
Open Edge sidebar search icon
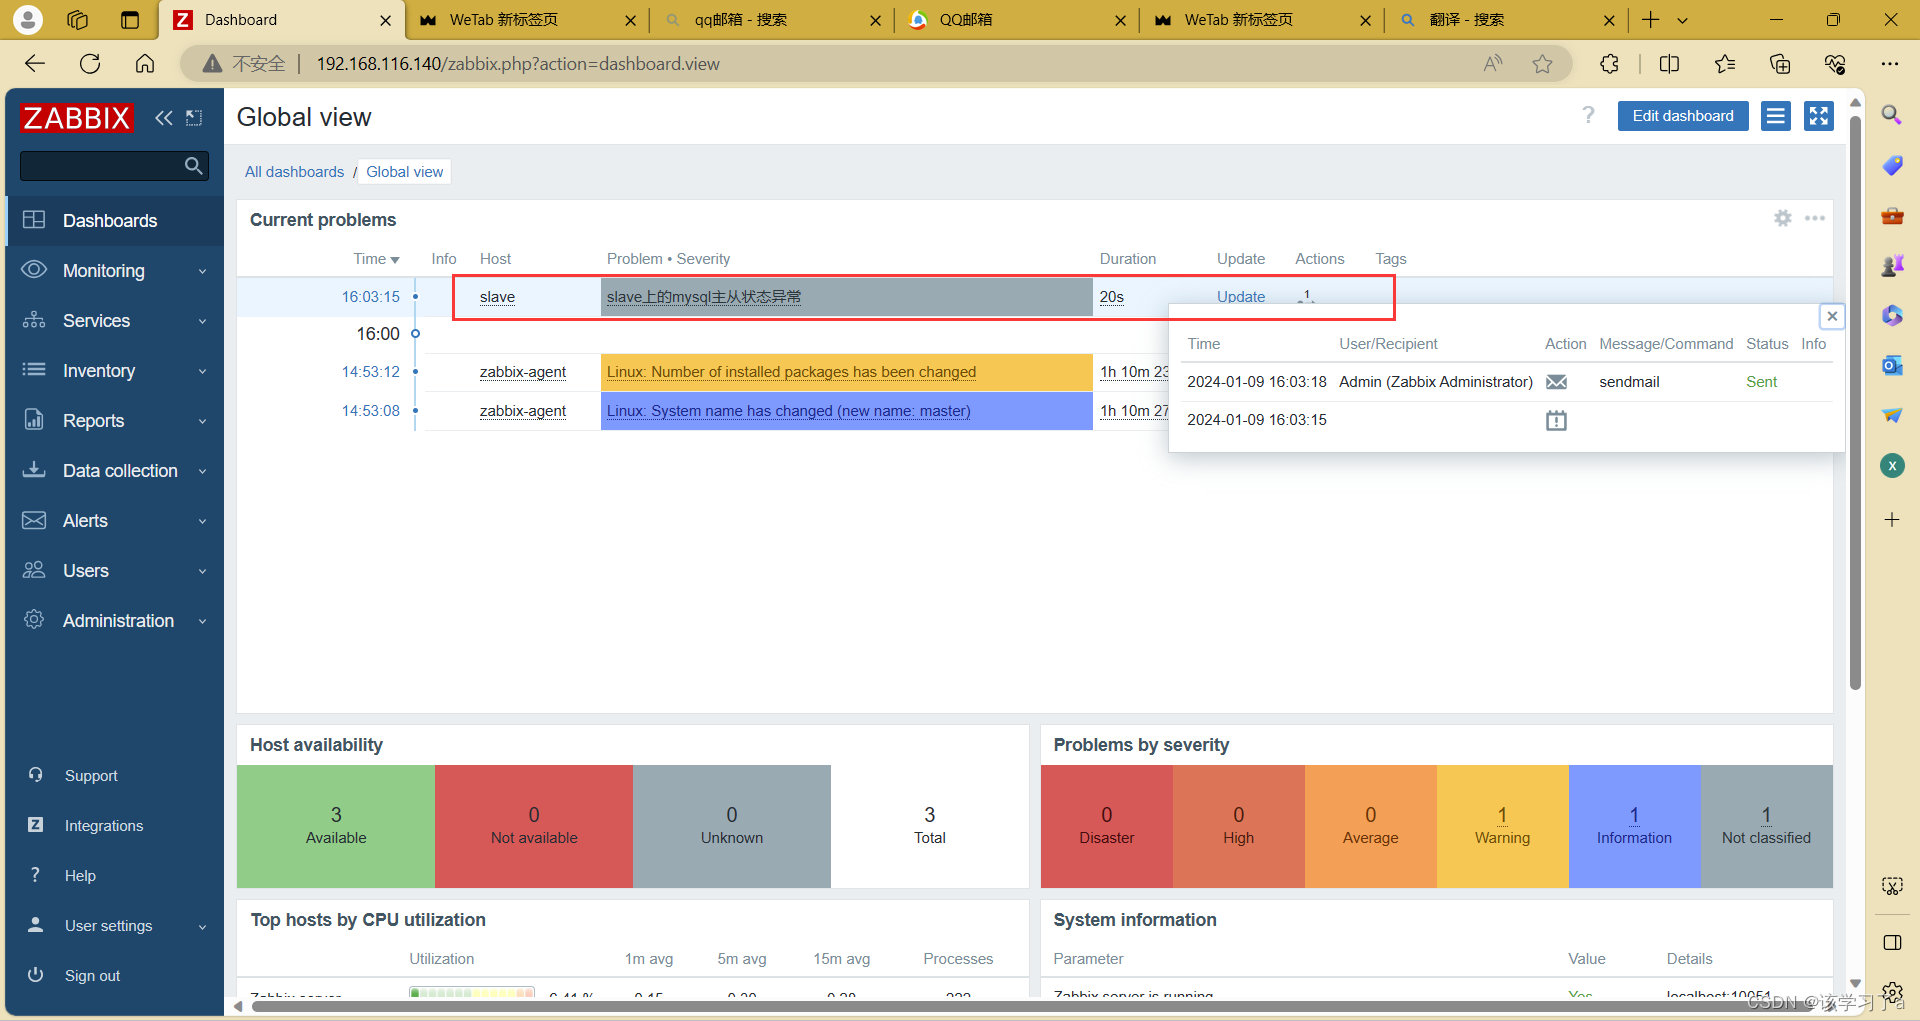click(x=1891, y=115)
